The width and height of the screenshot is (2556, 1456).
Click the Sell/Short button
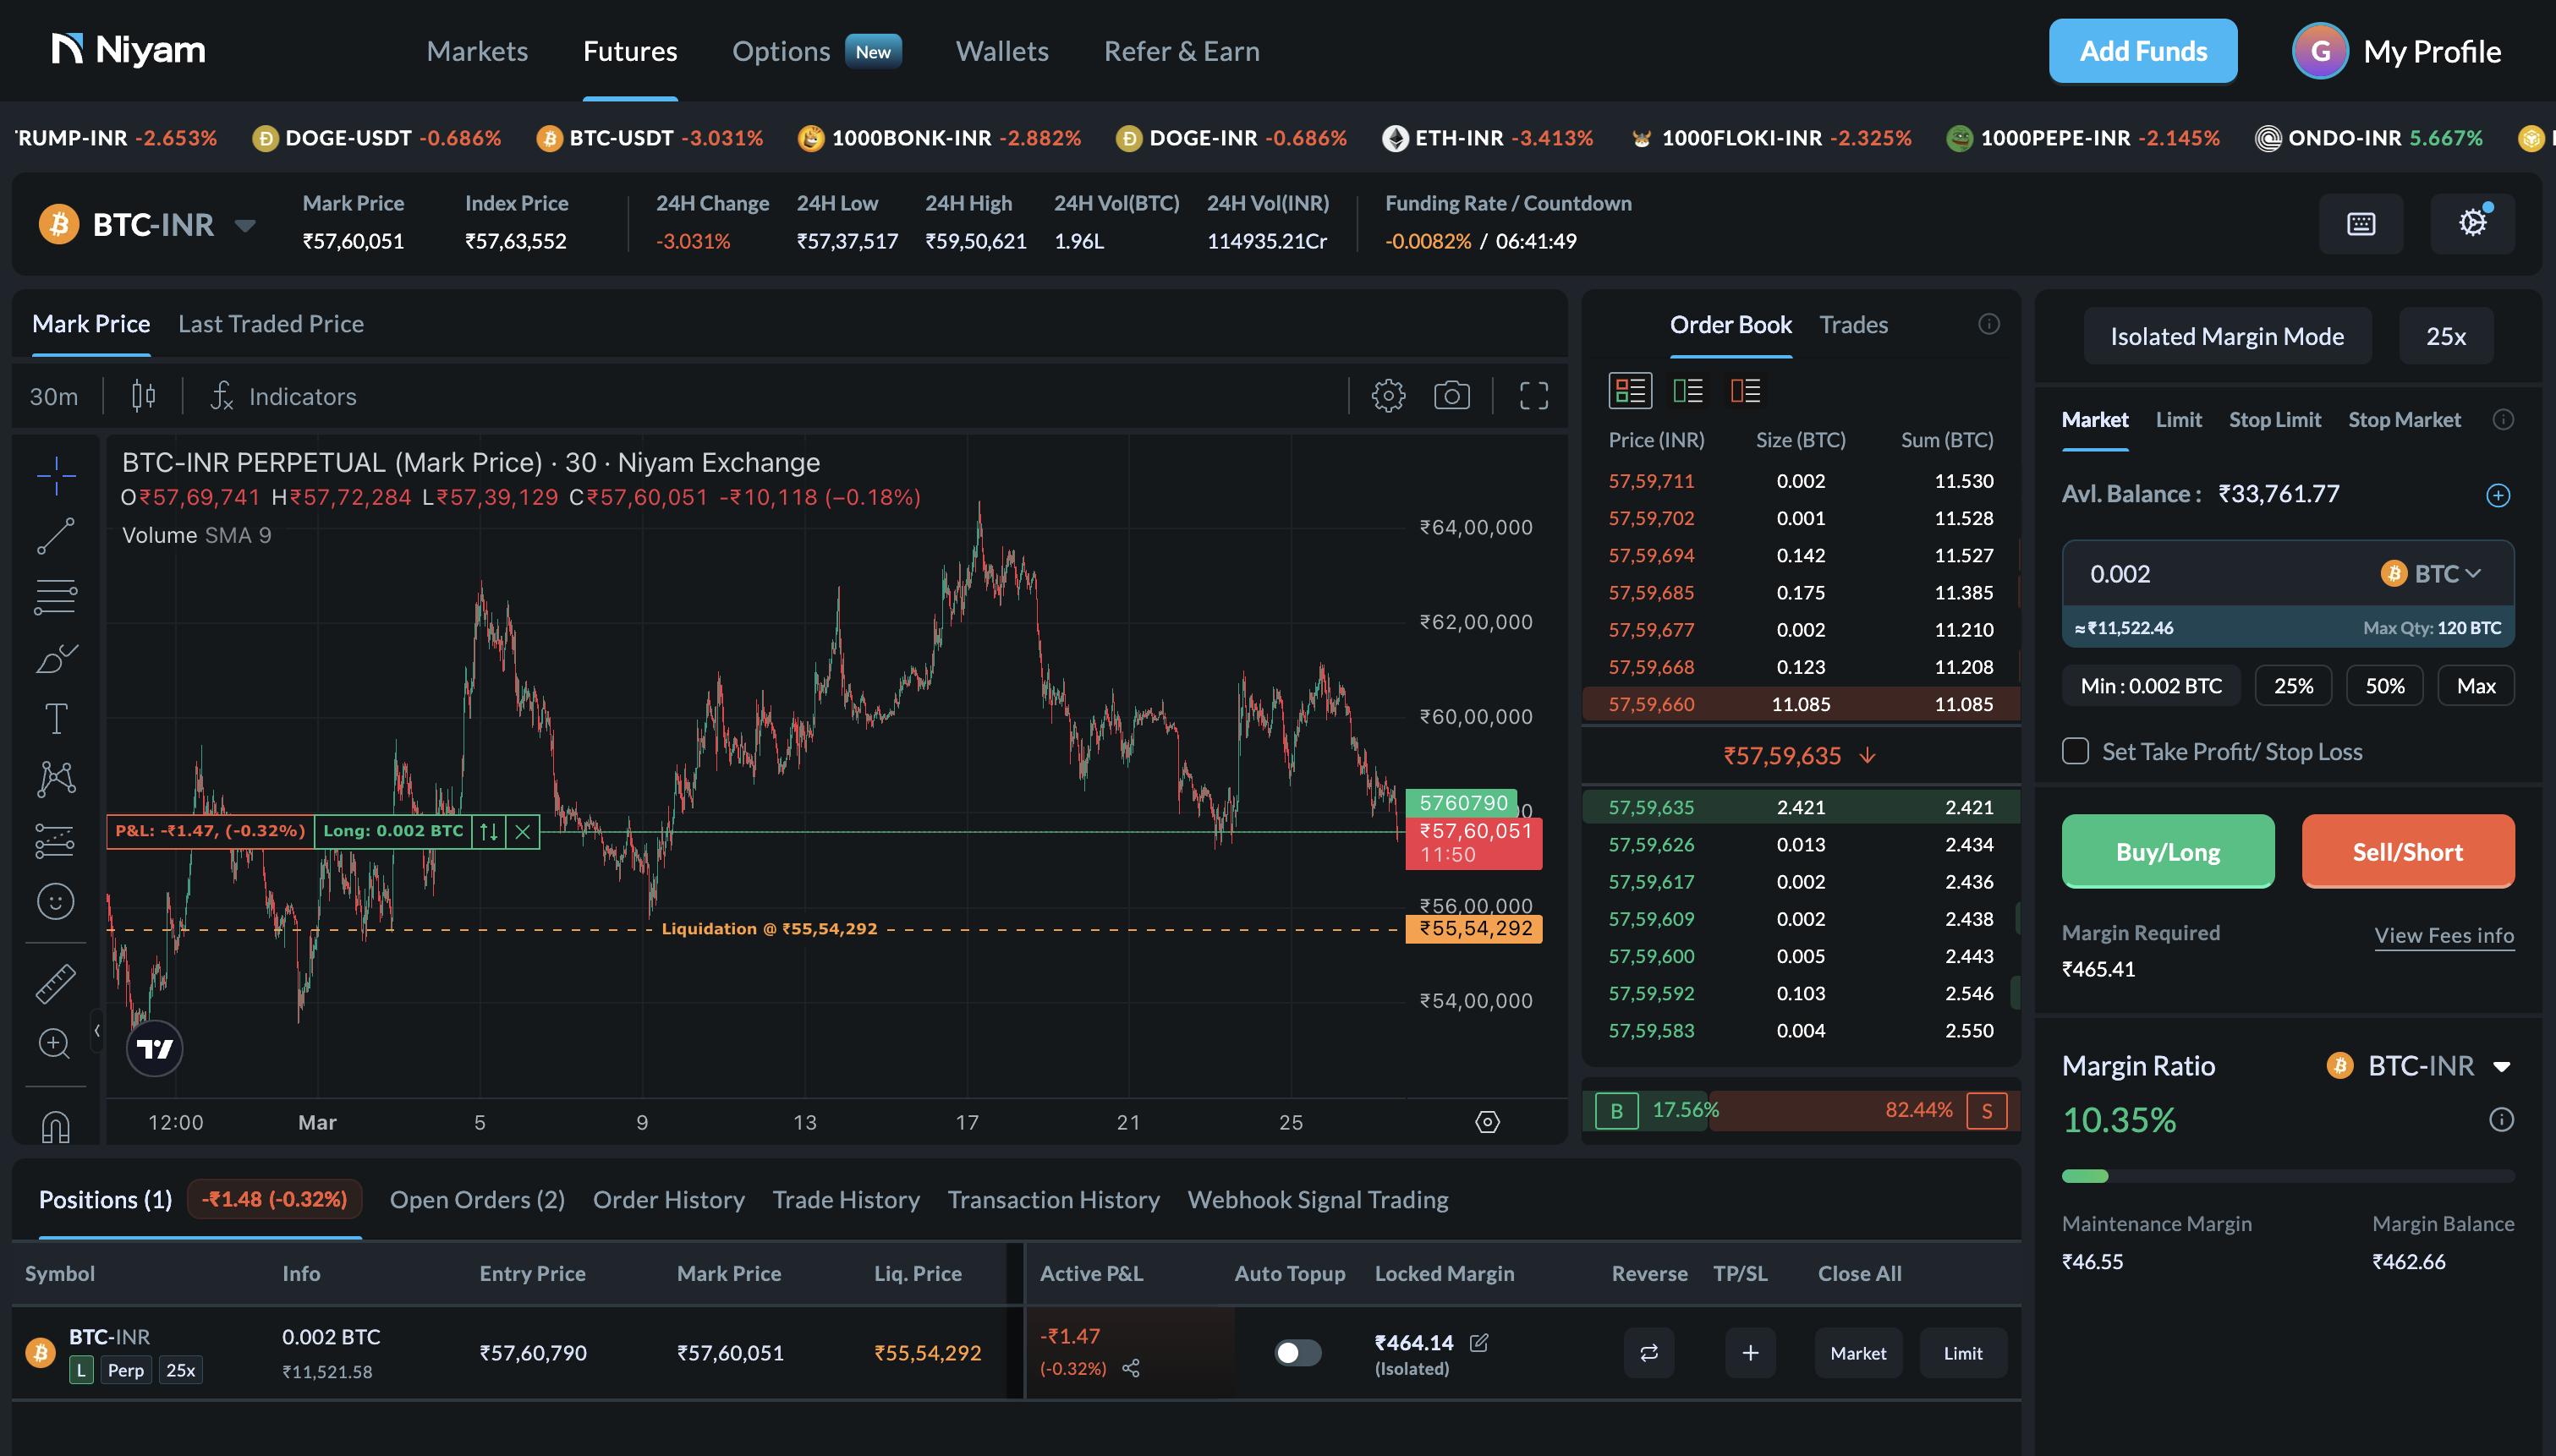[x=2408, y=851]
